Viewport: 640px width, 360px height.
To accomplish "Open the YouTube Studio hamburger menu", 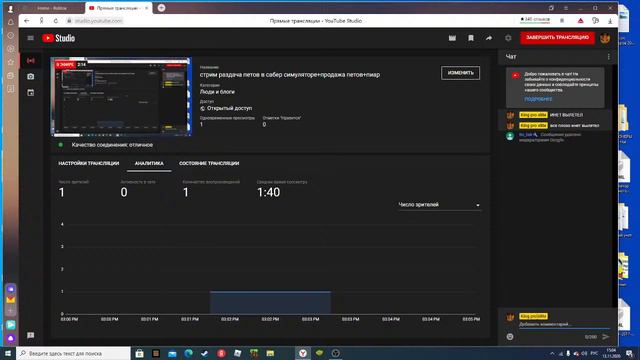I will pyautogui.click(x=31, y=38).
